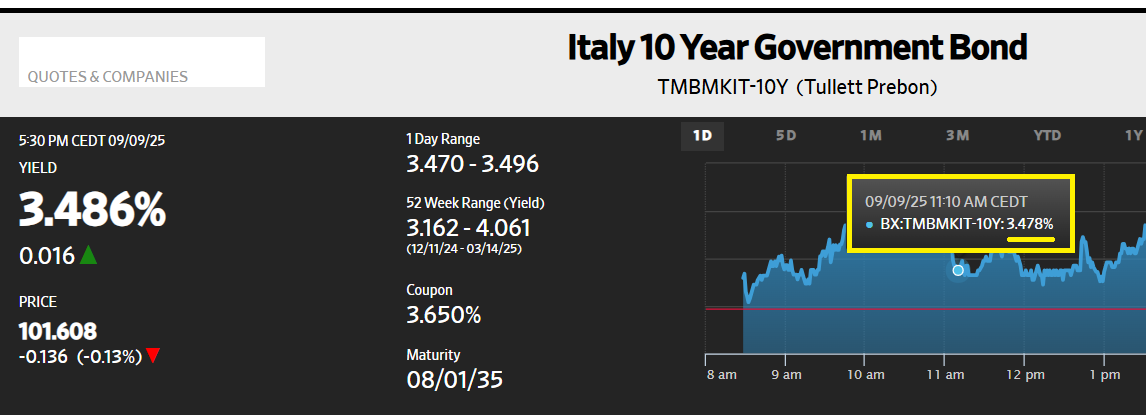Click the green up arrow beside yield change
This screenshot has height=415, width=1146.
[x=88, y=256]
